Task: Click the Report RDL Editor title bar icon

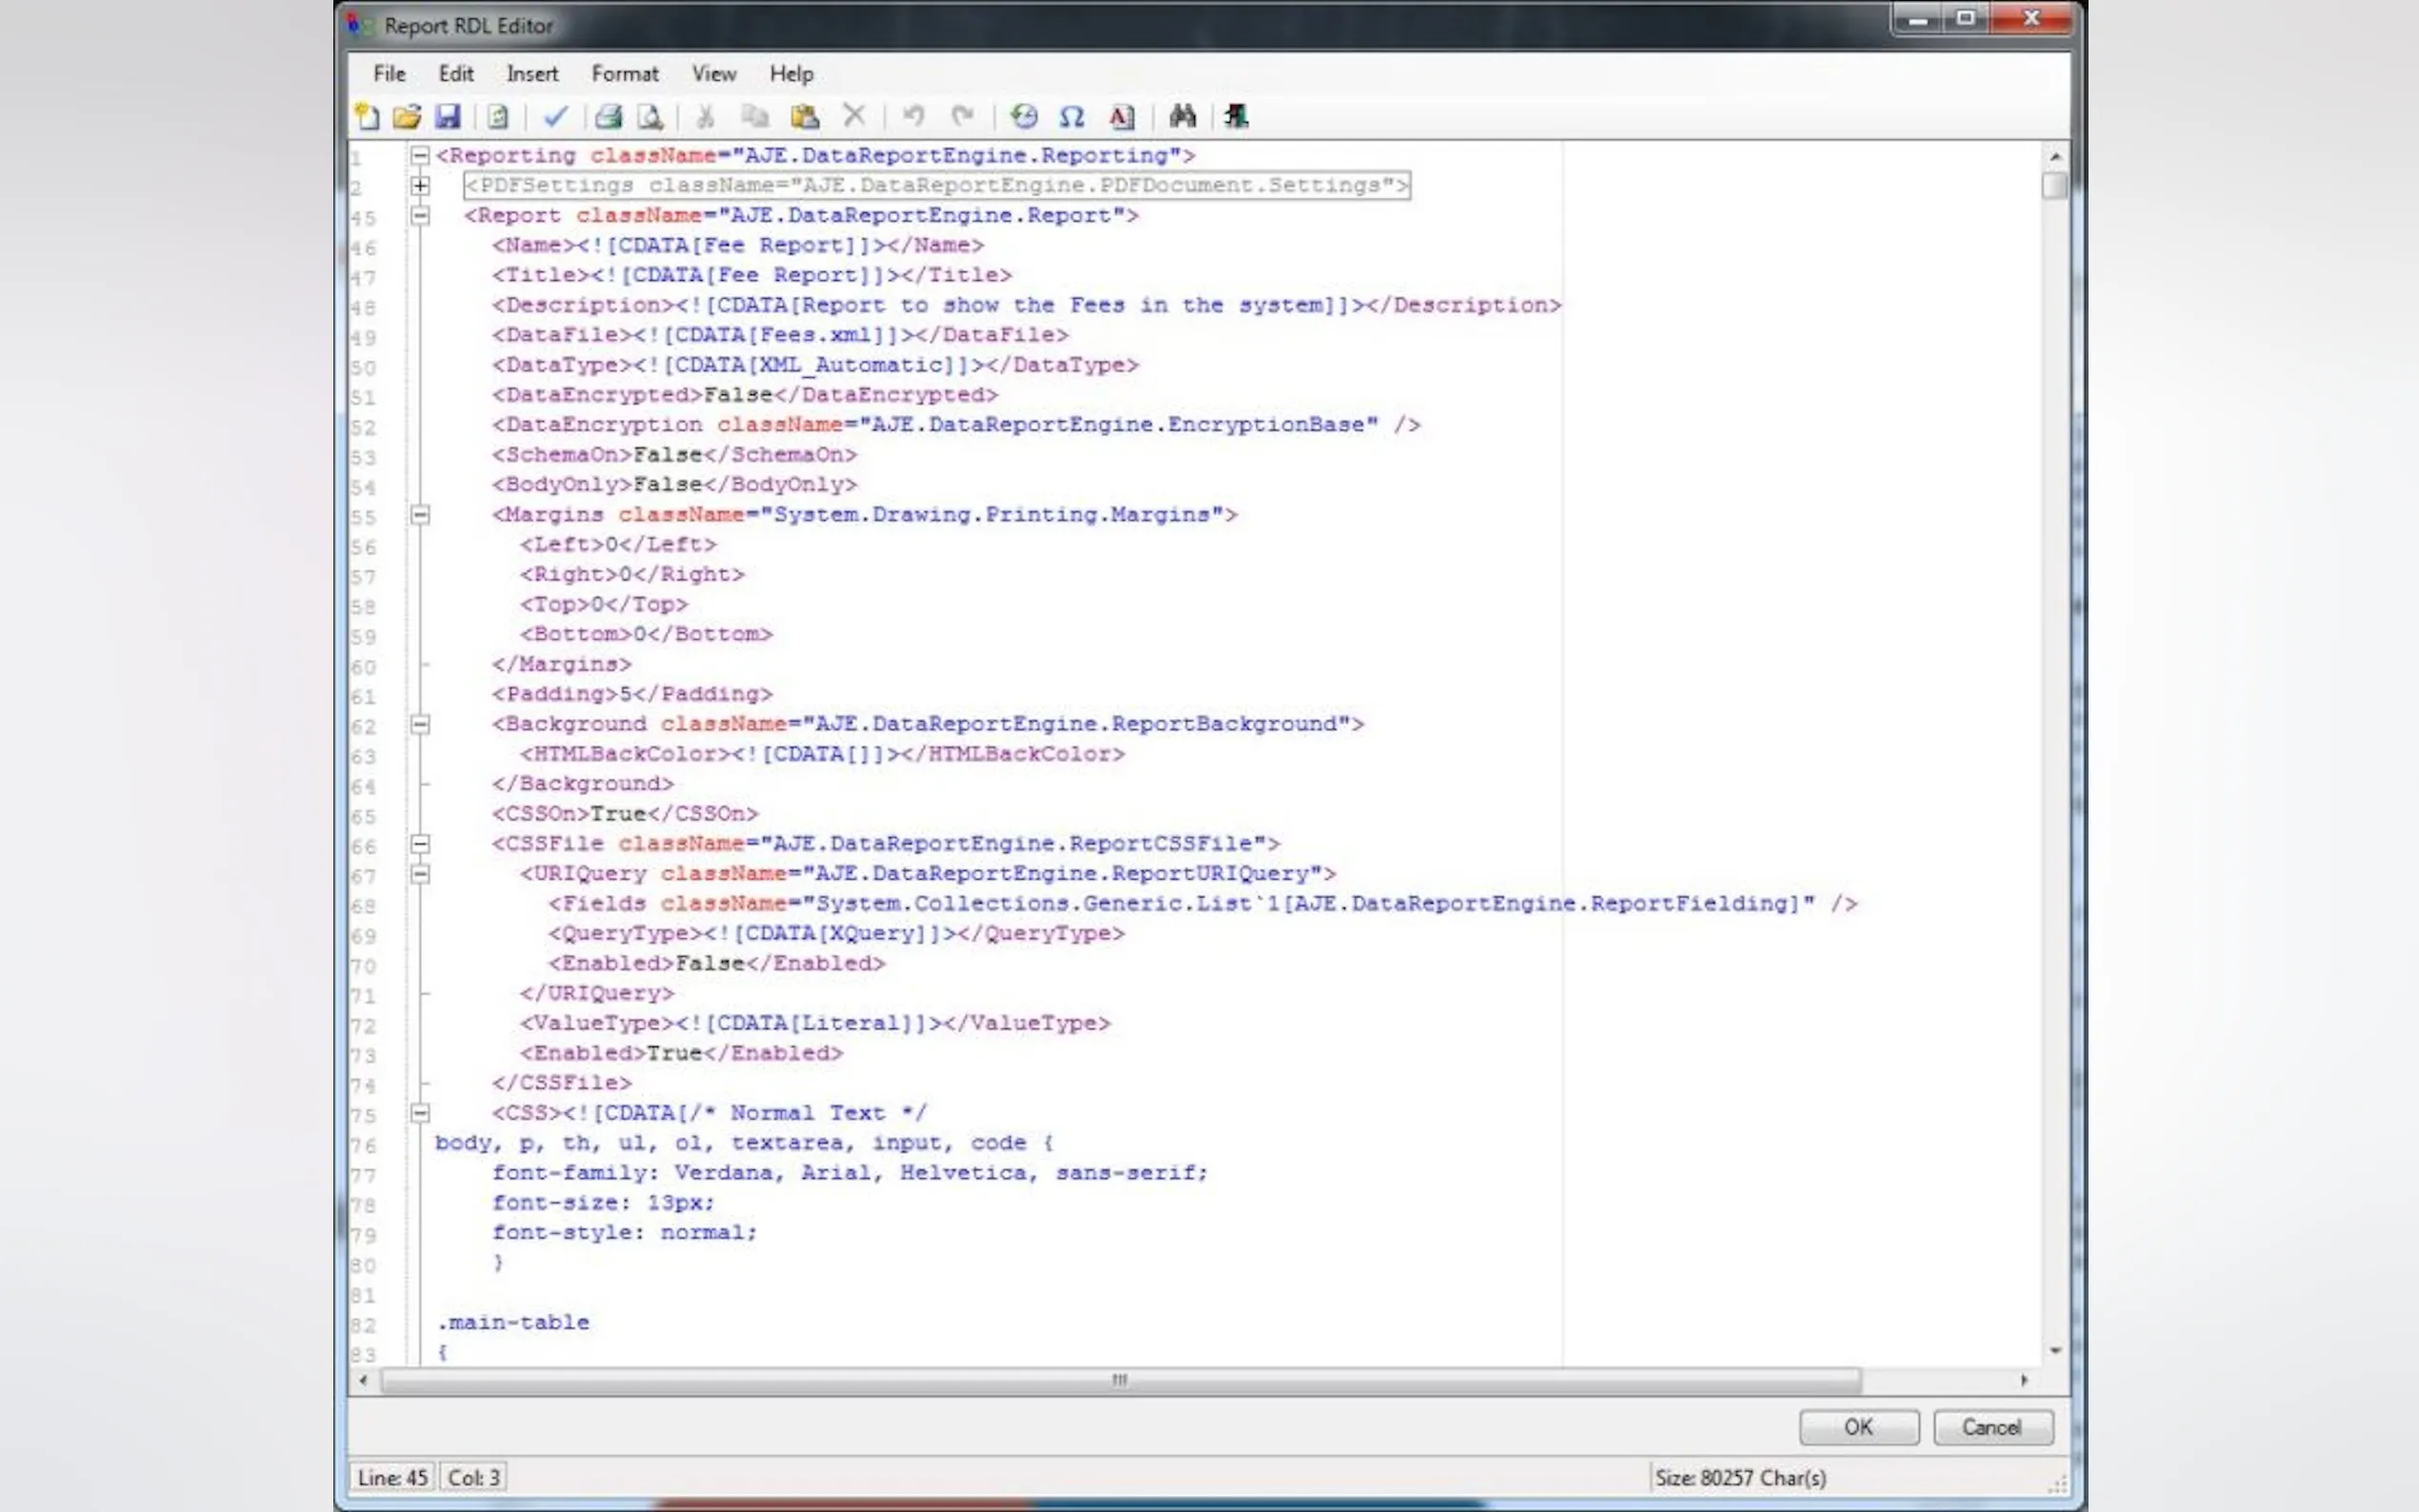Action: click(359, 25)
